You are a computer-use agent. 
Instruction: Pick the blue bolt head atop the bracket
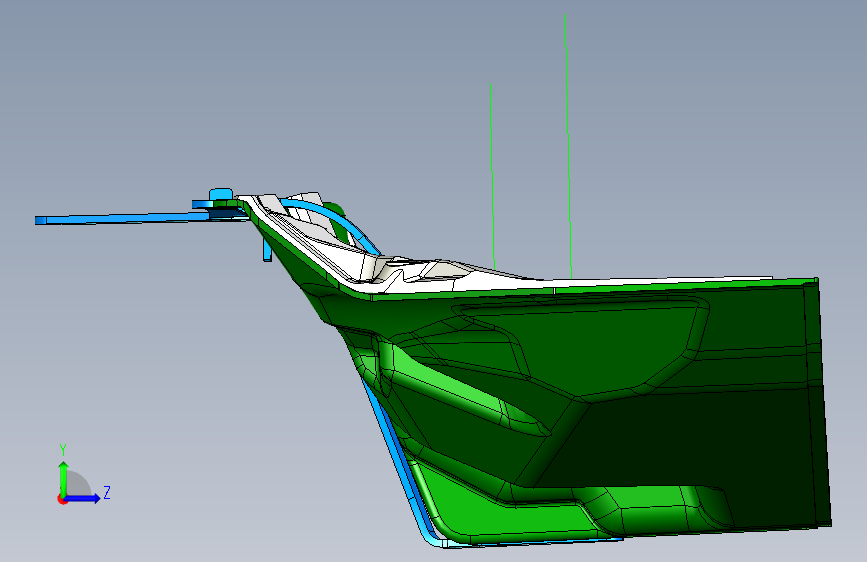[x=221, y=194]
